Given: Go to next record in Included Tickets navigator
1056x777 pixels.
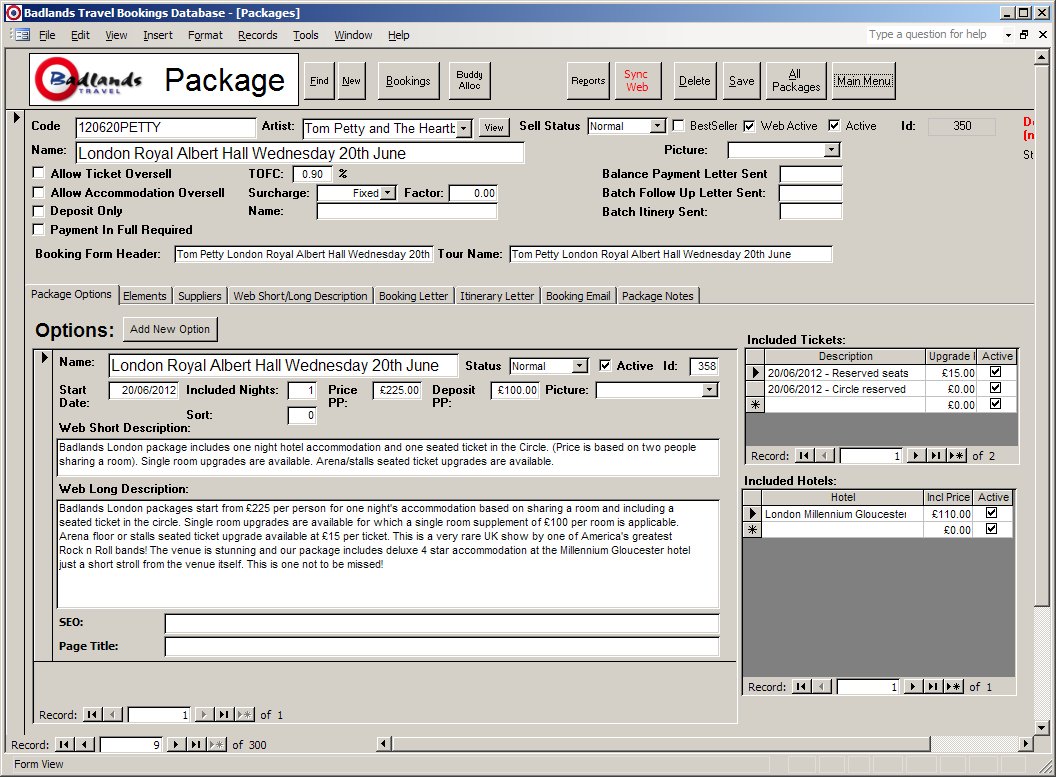Looking at the screenshot, I should tap(915, 456).
